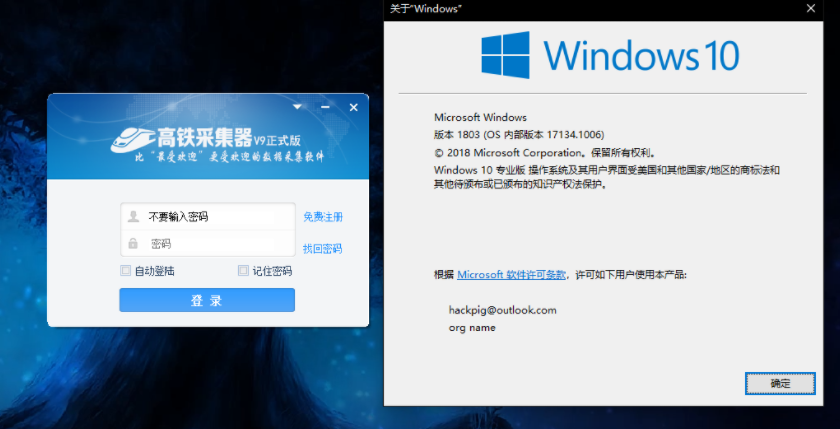
Task: Follow the 找回密码 link
Action: click(322, 249)
